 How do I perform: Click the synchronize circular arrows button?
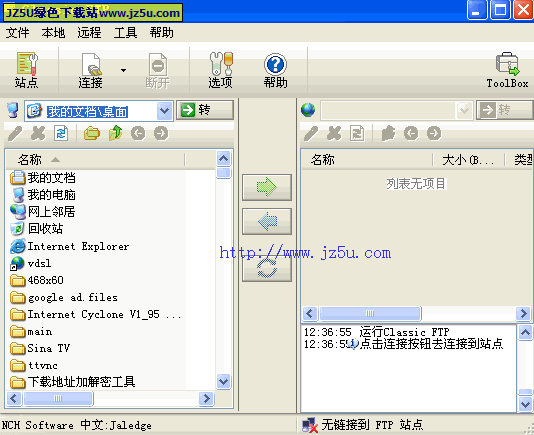(x=267, y=268)
